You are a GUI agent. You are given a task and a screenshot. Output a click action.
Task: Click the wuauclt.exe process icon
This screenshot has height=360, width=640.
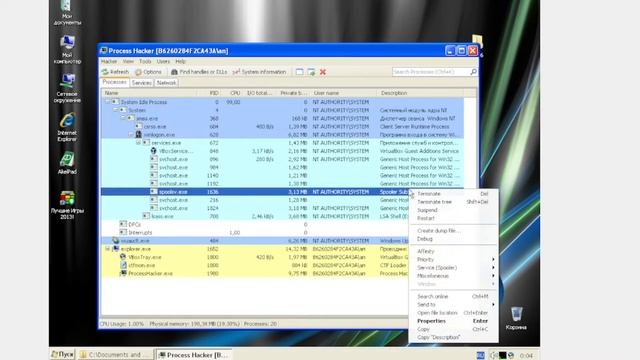point(116,241)
